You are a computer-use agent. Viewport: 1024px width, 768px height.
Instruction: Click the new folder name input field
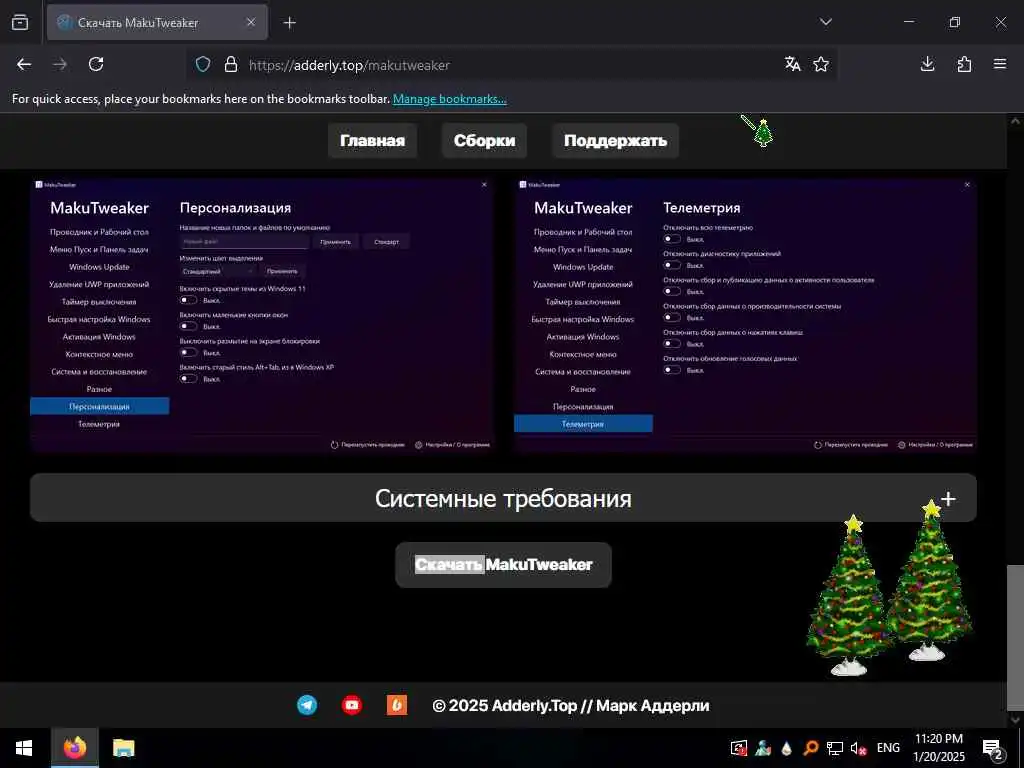point(244,242)
